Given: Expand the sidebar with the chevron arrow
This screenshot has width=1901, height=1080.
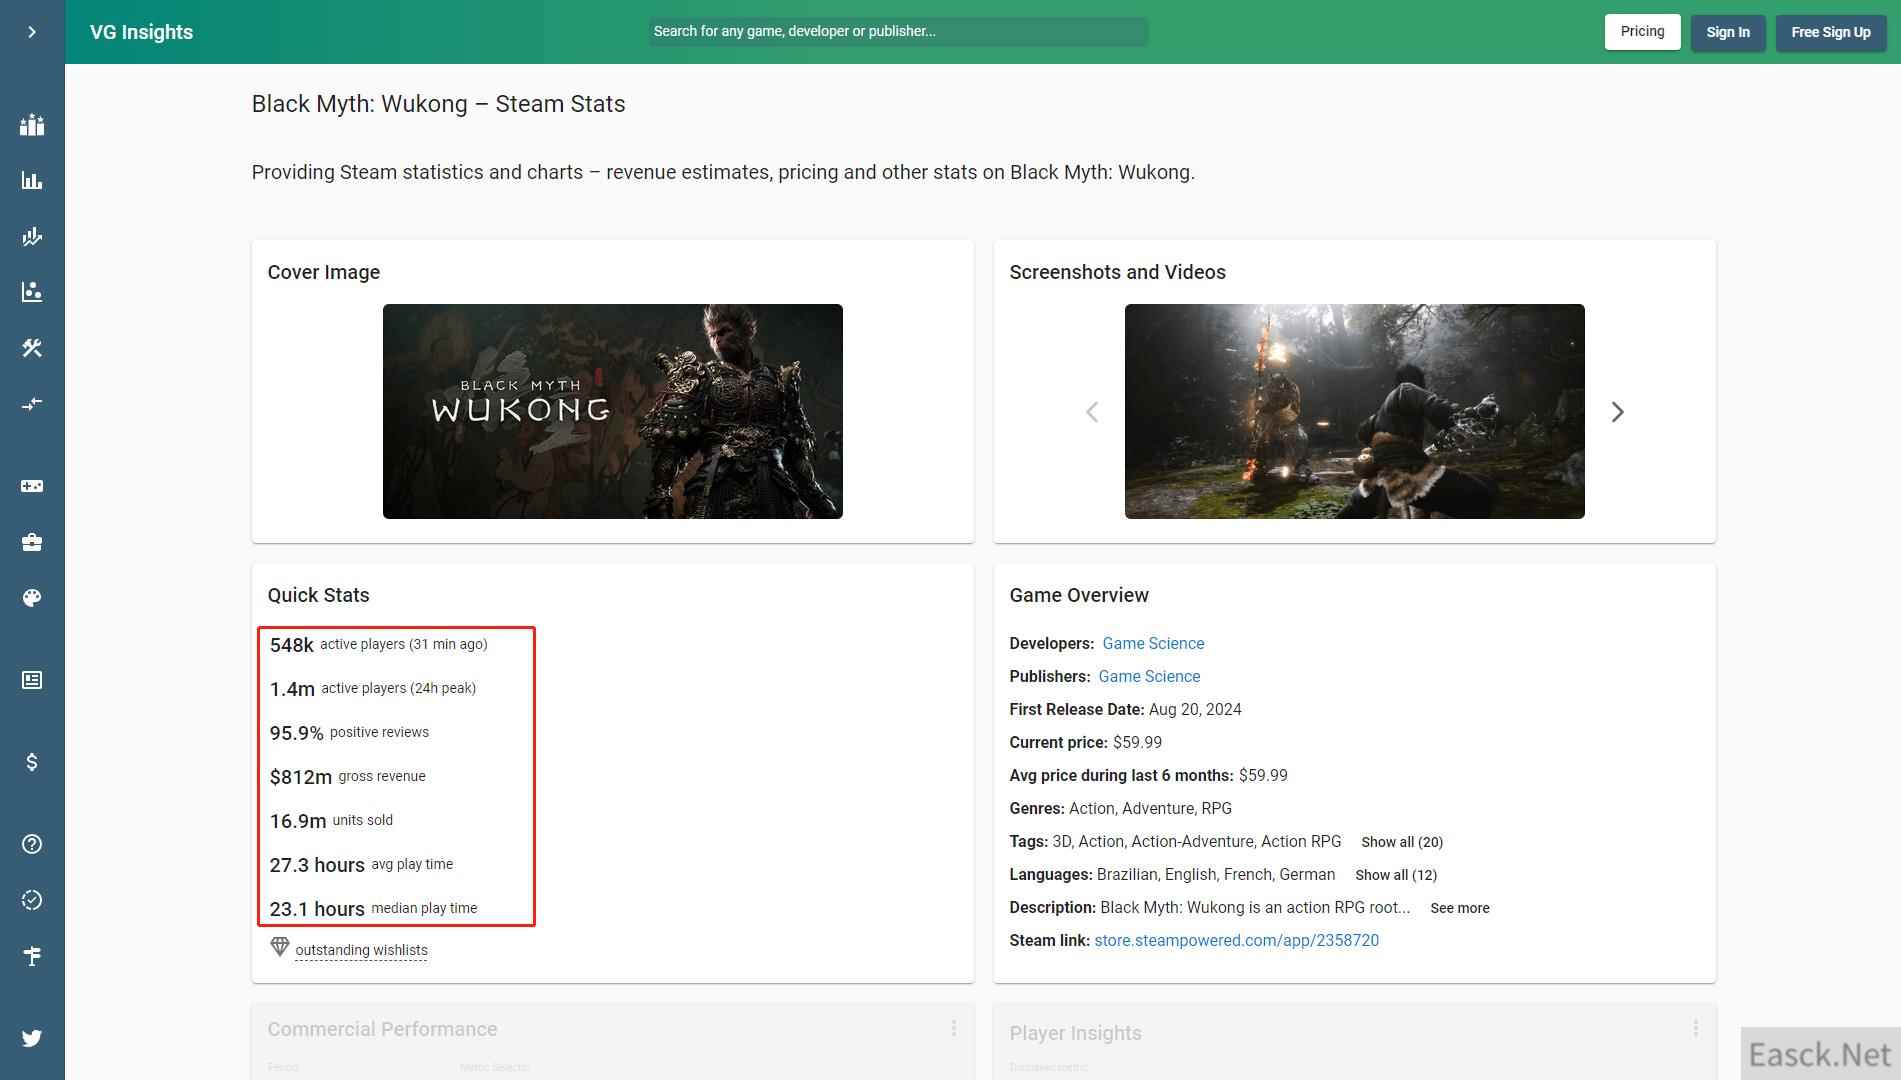Looking at the screenshot, I should 32,32.
